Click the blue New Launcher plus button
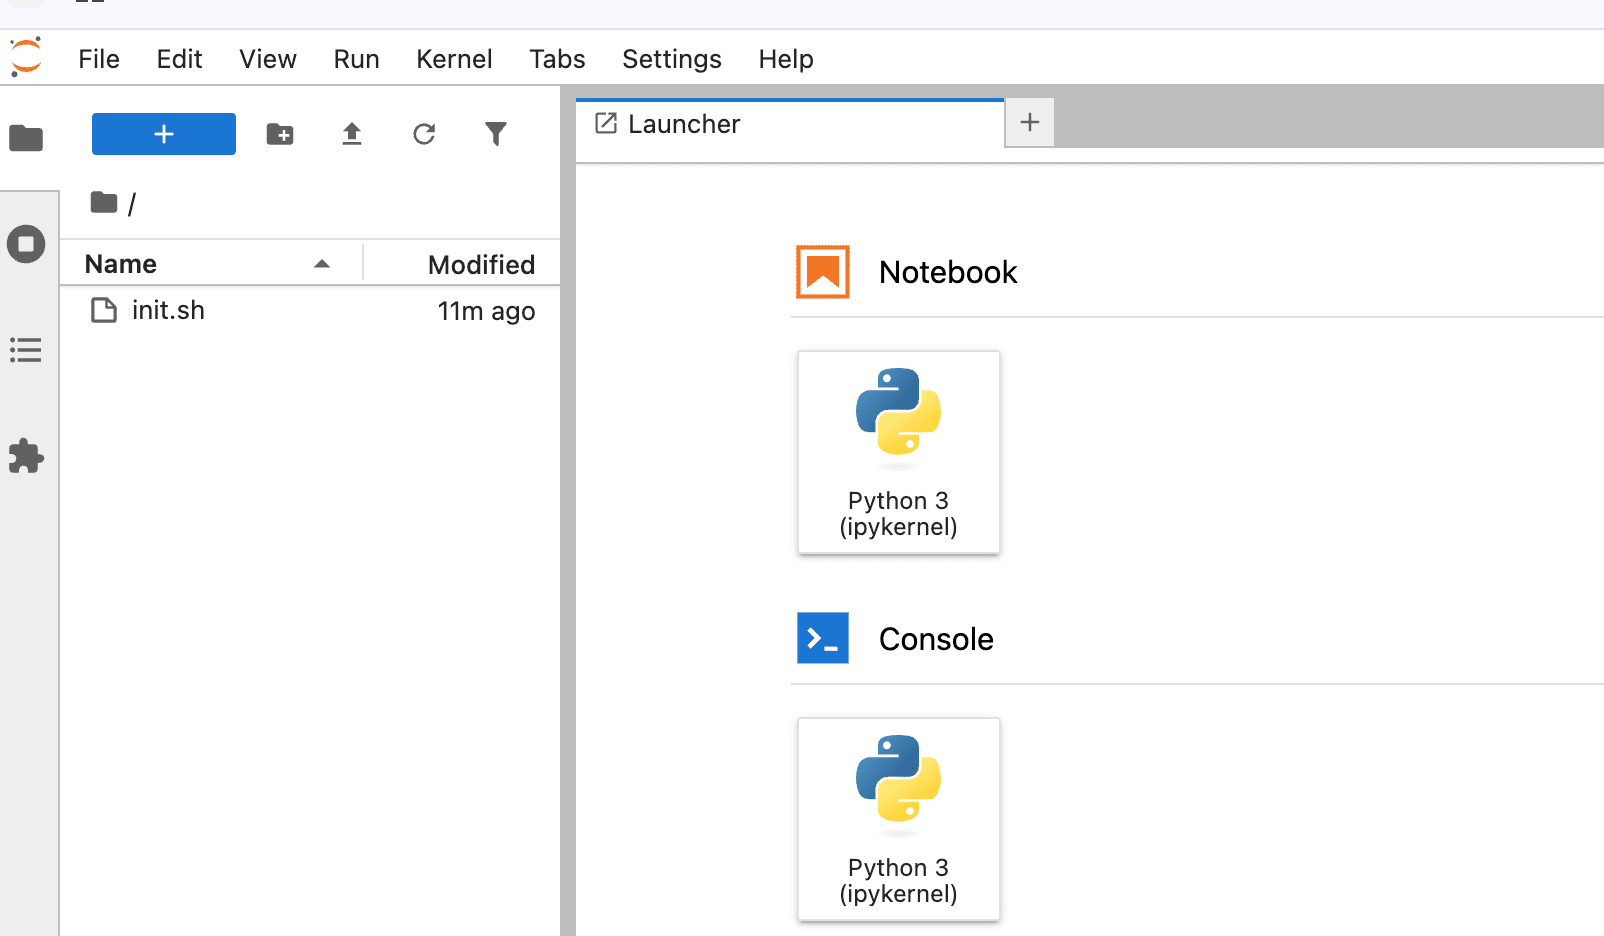The image size is (1604, 936). tap(164, 134)
